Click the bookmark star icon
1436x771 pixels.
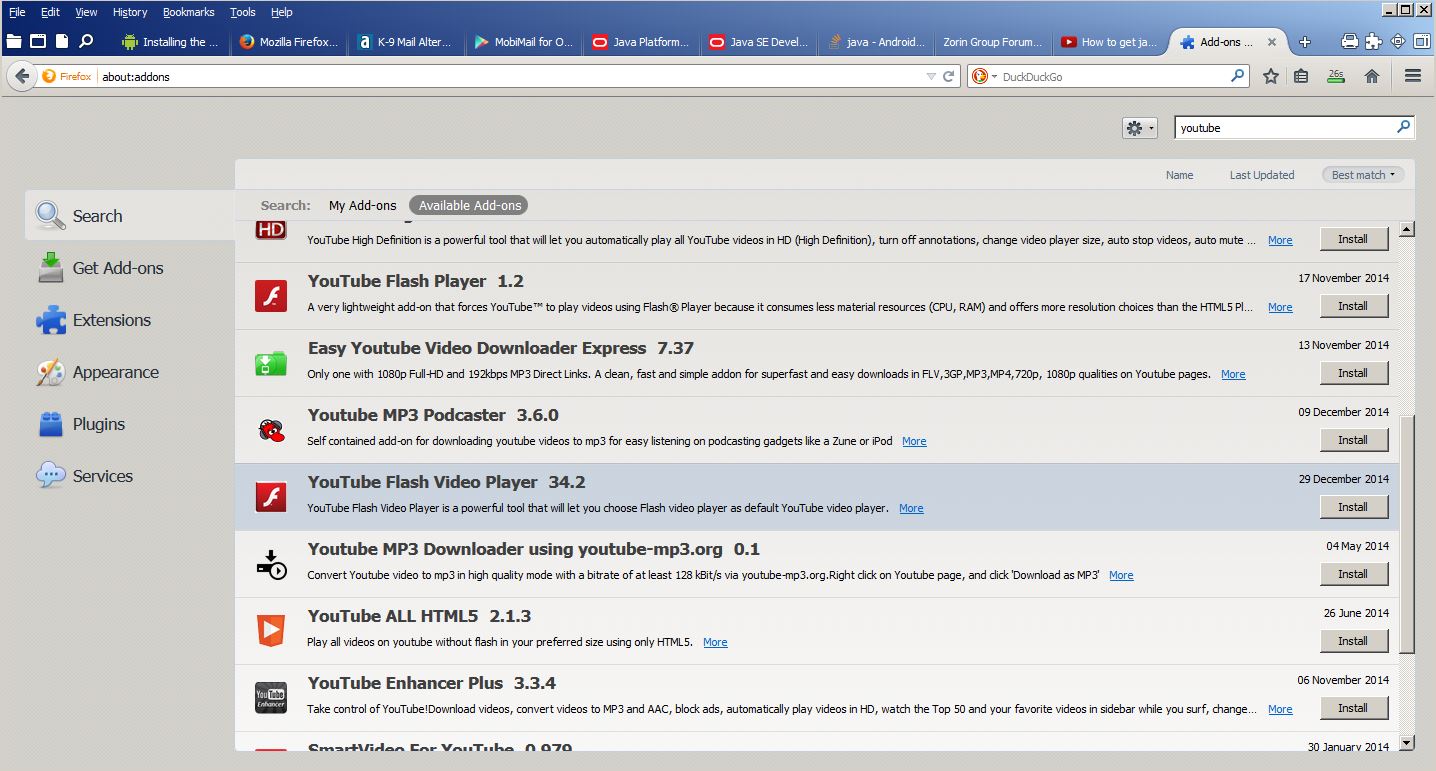1271,76
